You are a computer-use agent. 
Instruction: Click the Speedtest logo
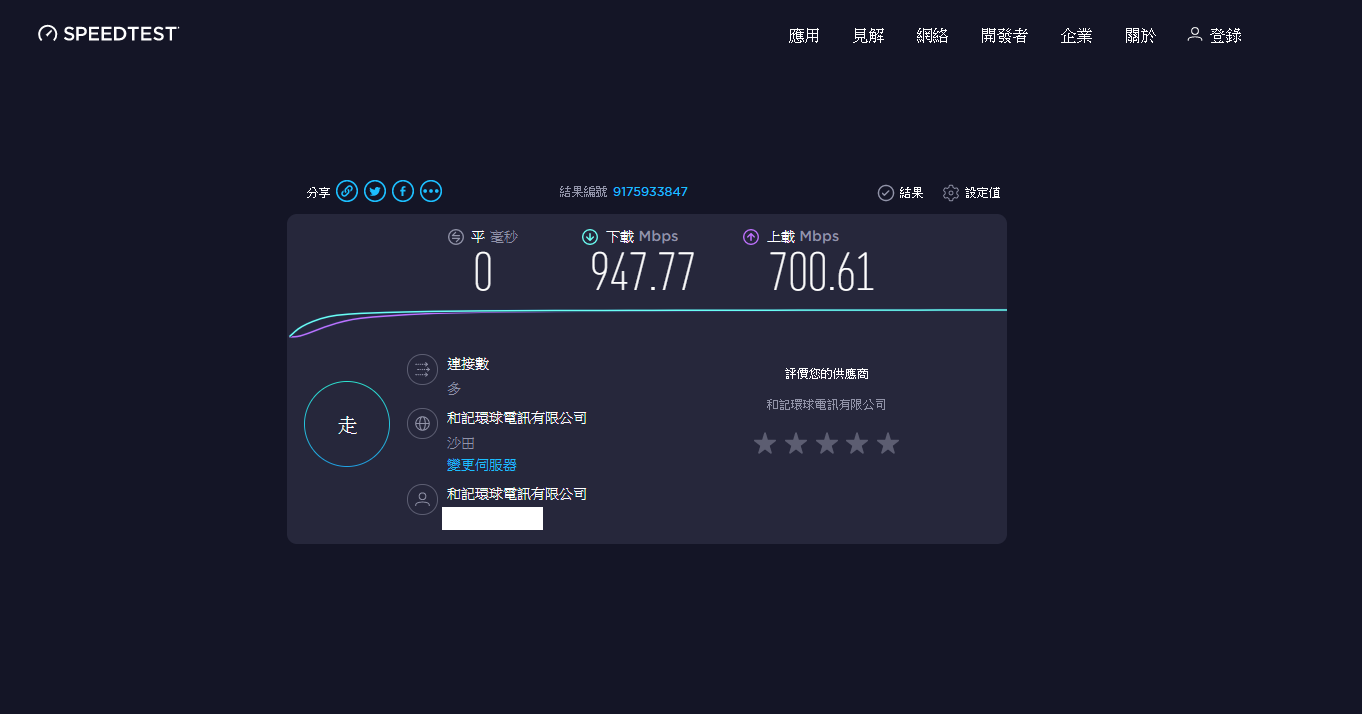108,34
